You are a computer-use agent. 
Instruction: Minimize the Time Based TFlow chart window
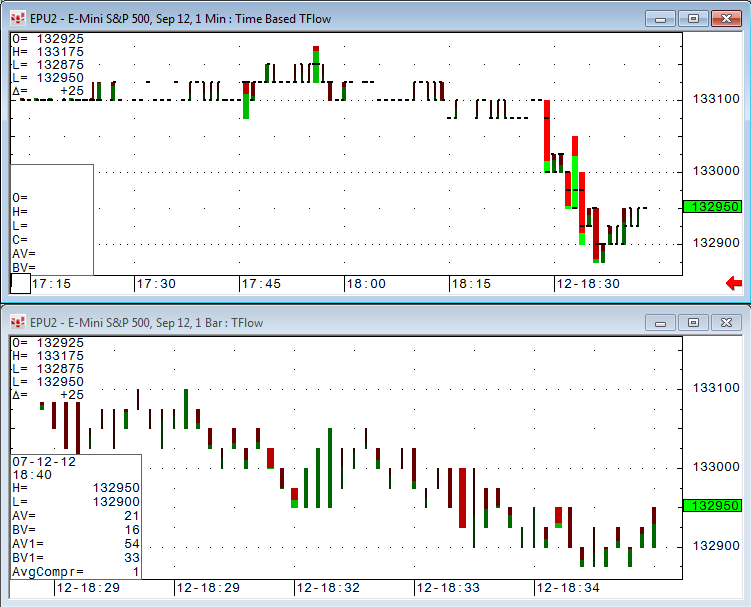pyautogui.click(x=660, y=18)
